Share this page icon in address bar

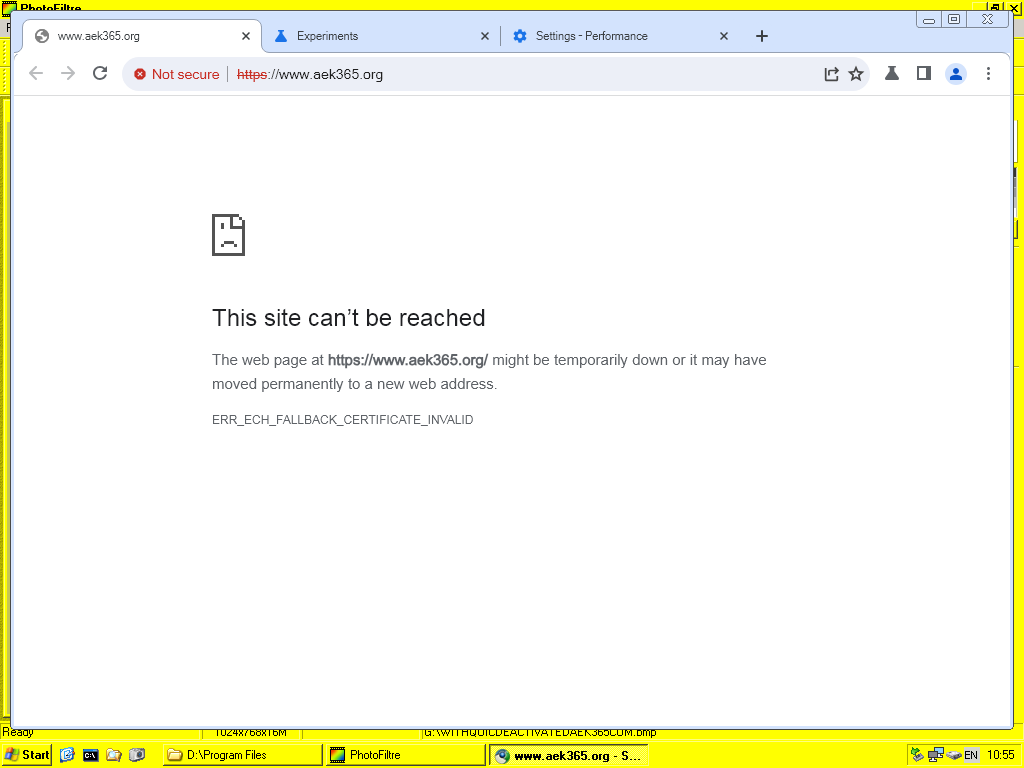tap(831, 74)
